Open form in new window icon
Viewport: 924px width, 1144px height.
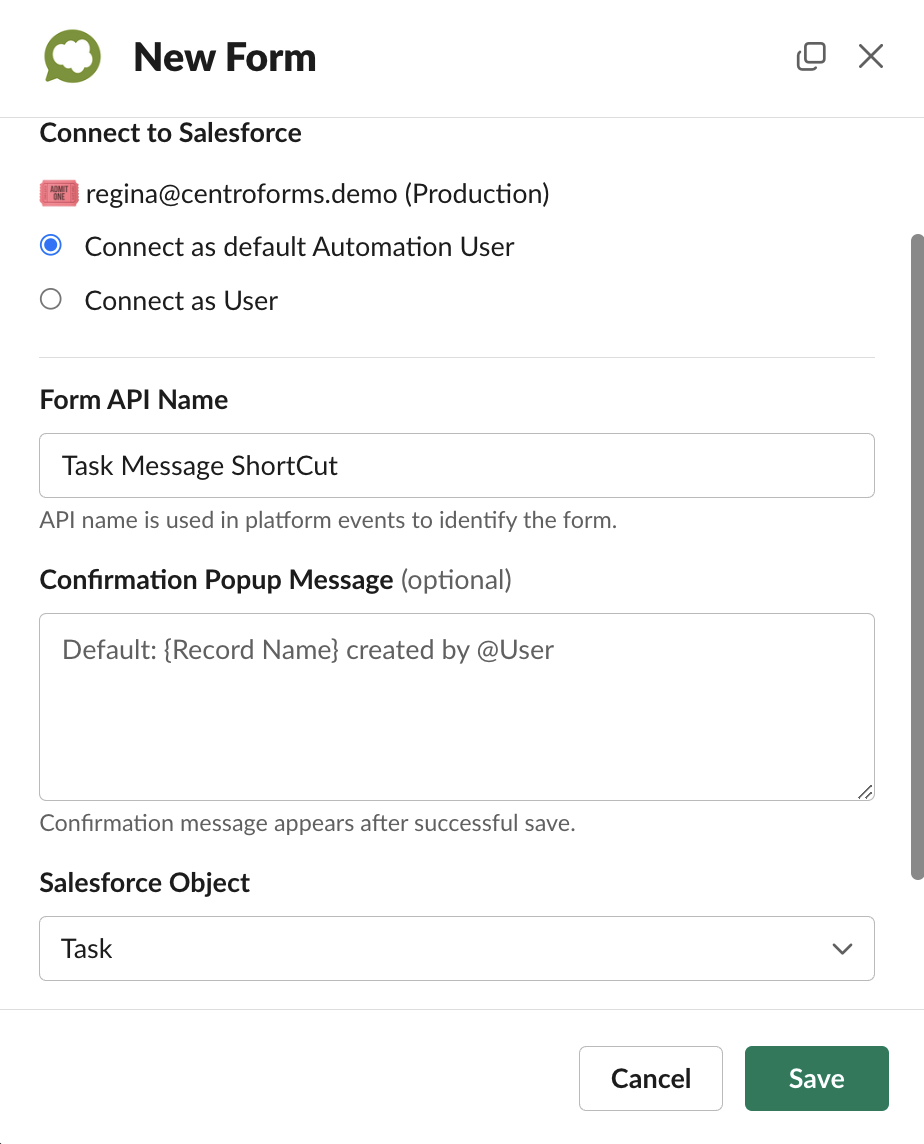(x=811, y=56)
